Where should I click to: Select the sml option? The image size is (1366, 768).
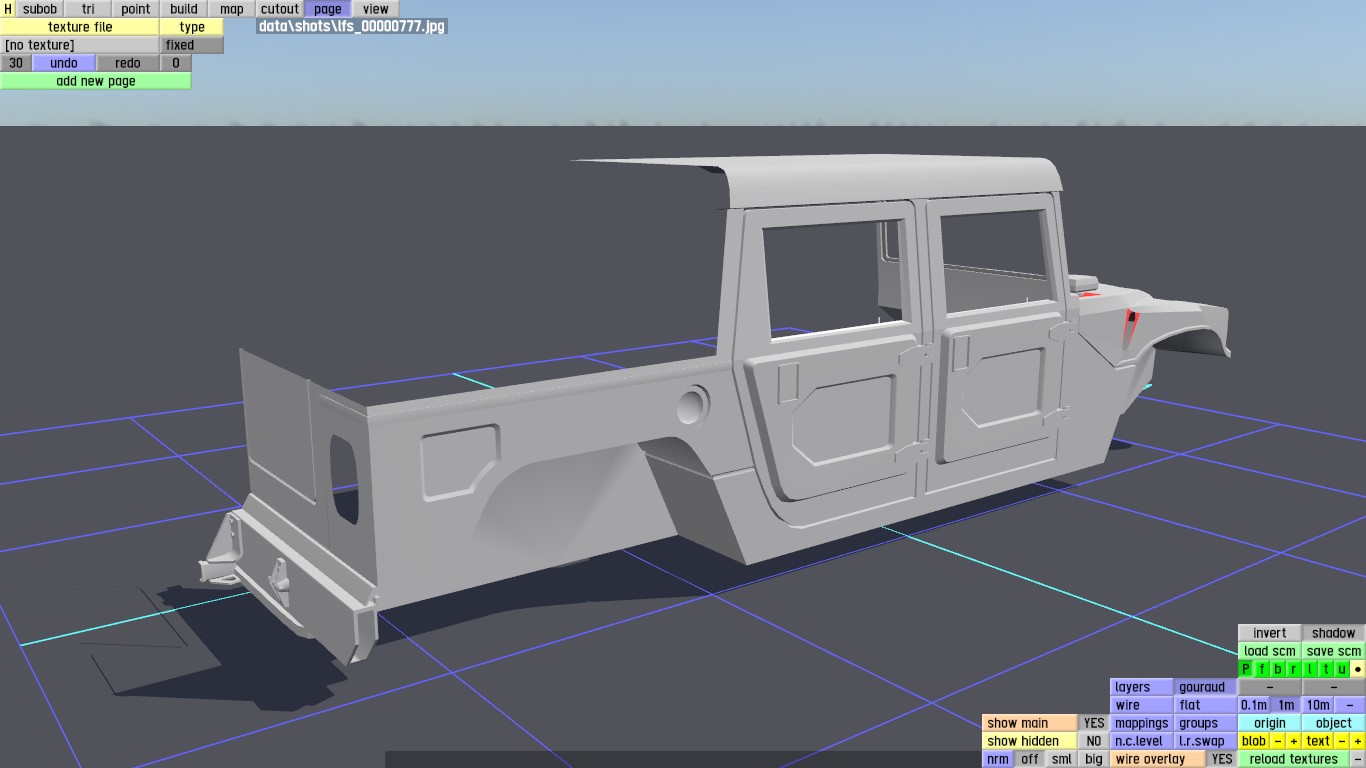1062,759
